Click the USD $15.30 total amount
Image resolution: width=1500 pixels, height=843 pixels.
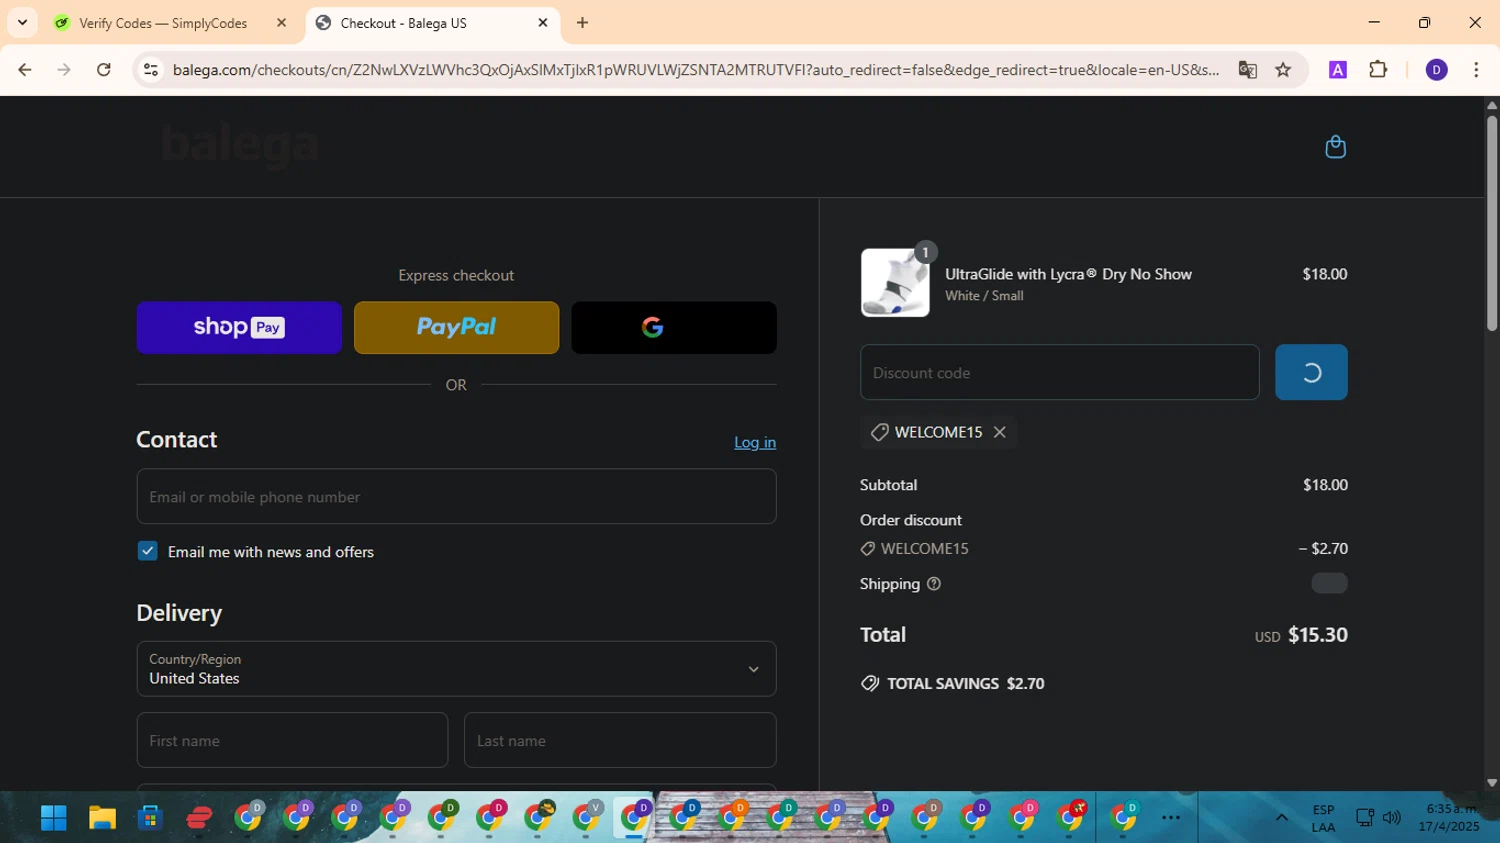point(1301,635)
